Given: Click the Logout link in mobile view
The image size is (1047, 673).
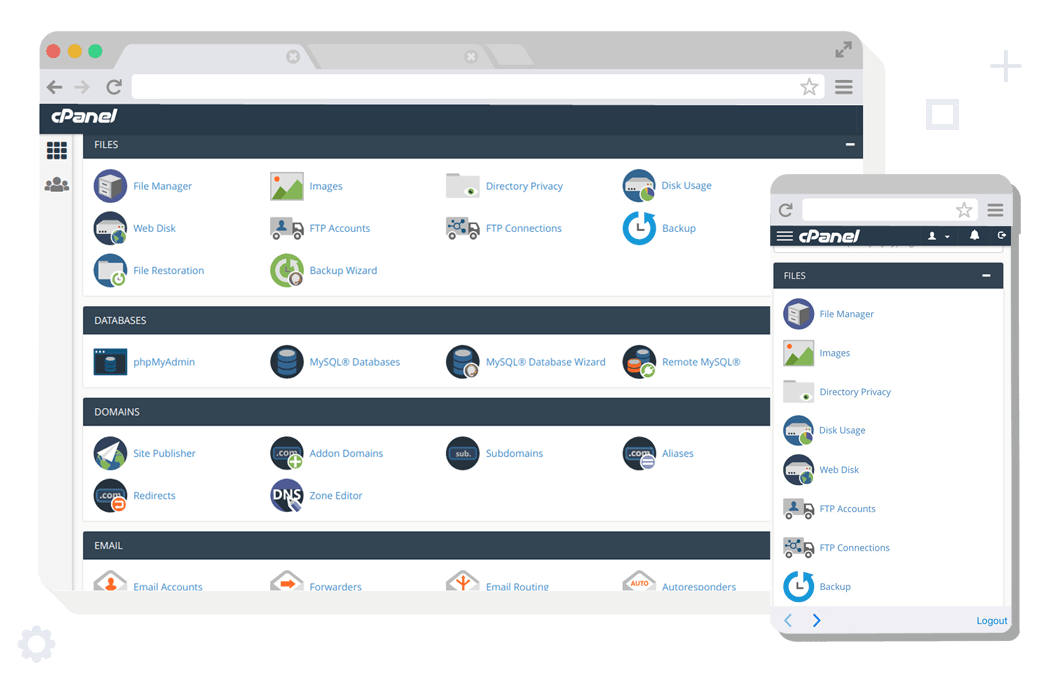Looking at the screenshot, I should [991, 621].
